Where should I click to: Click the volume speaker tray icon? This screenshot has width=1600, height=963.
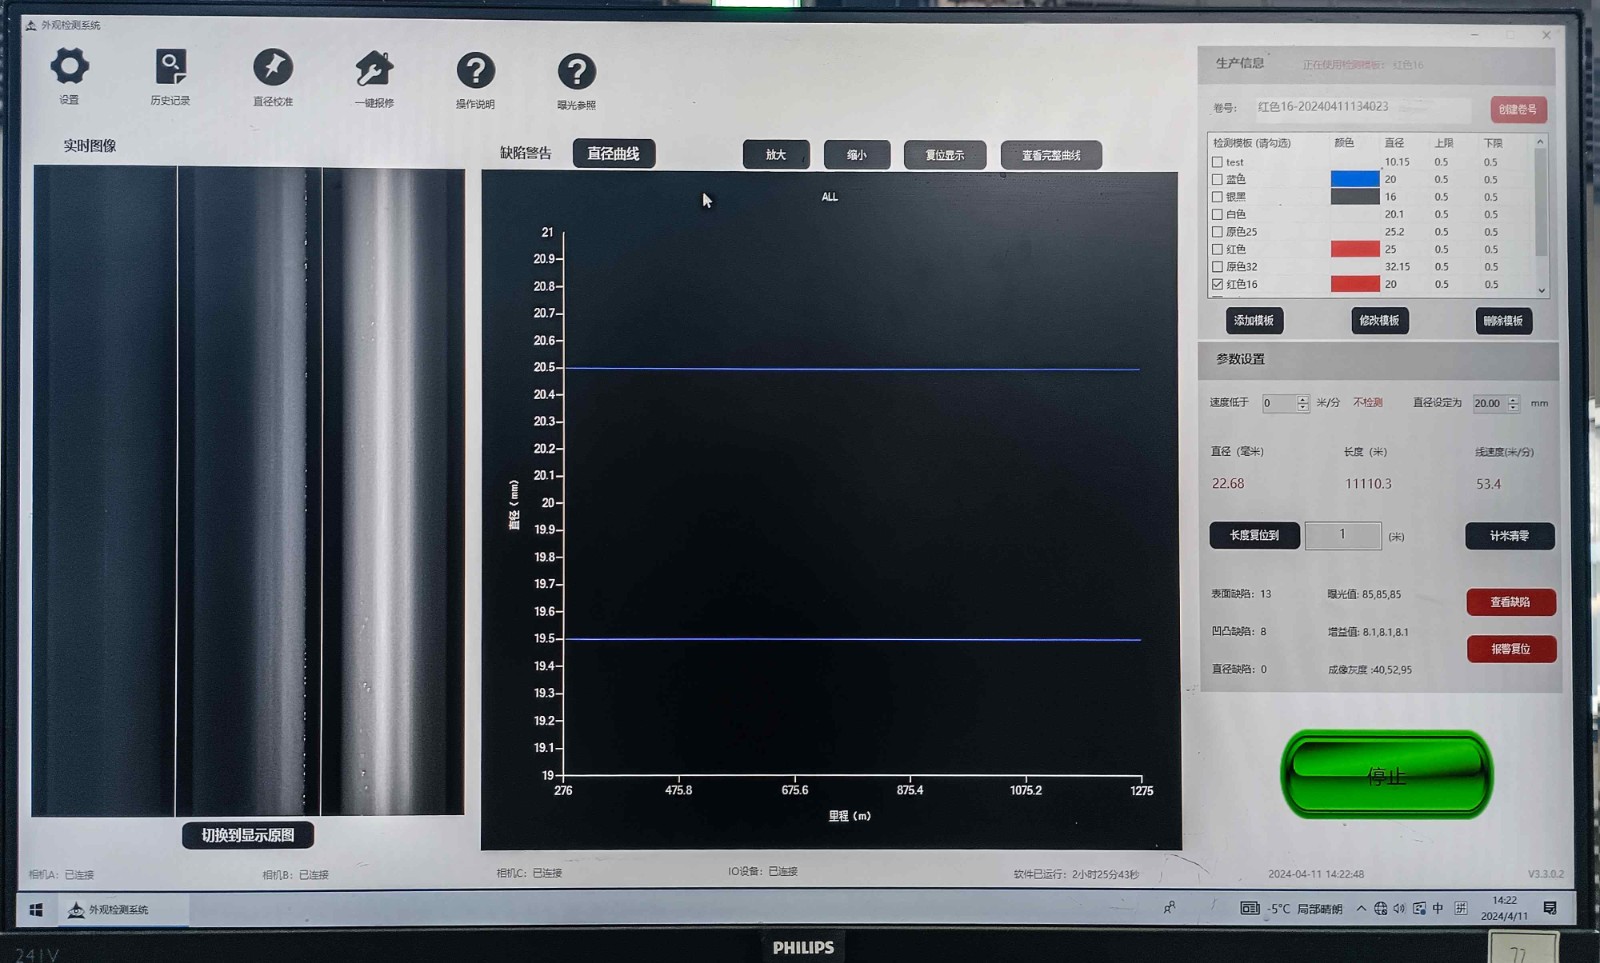point(1399,909)
